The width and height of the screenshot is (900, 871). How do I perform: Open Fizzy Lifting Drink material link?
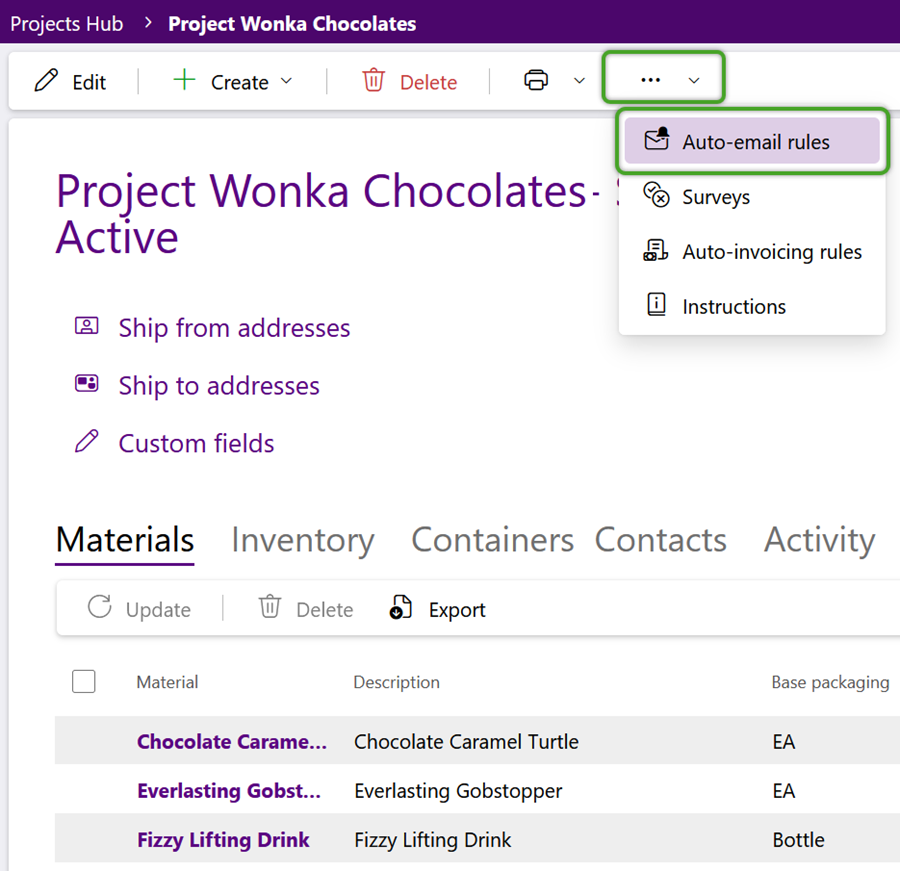coord(223,839)
